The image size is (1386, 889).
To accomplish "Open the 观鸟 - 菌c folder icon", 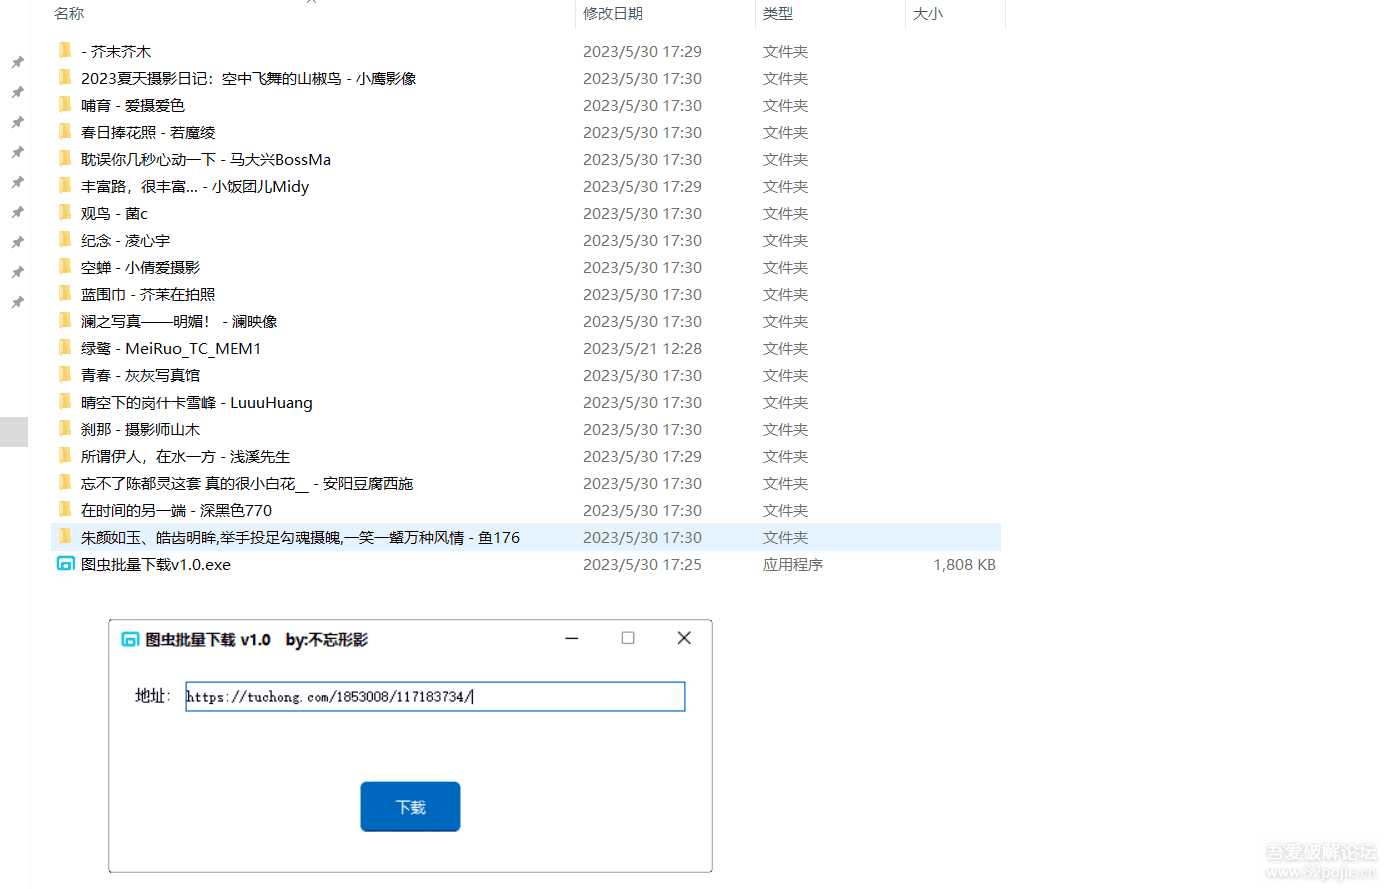I will pos(64,213).
